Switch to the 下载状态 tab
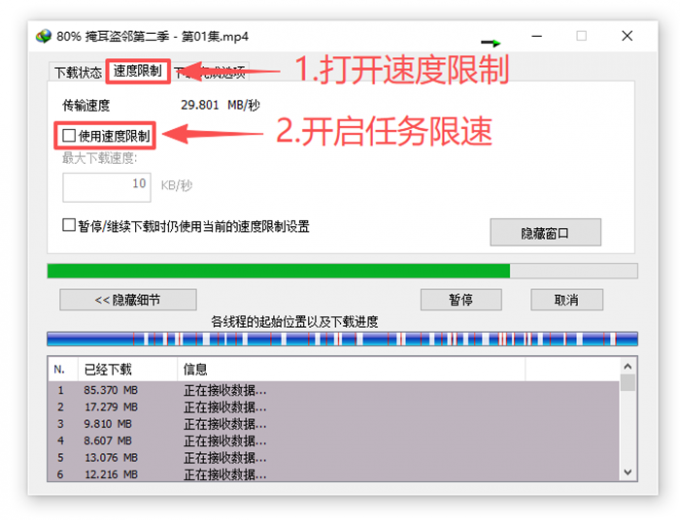Viewport: 680px width, 520px height. coord(78,72)
